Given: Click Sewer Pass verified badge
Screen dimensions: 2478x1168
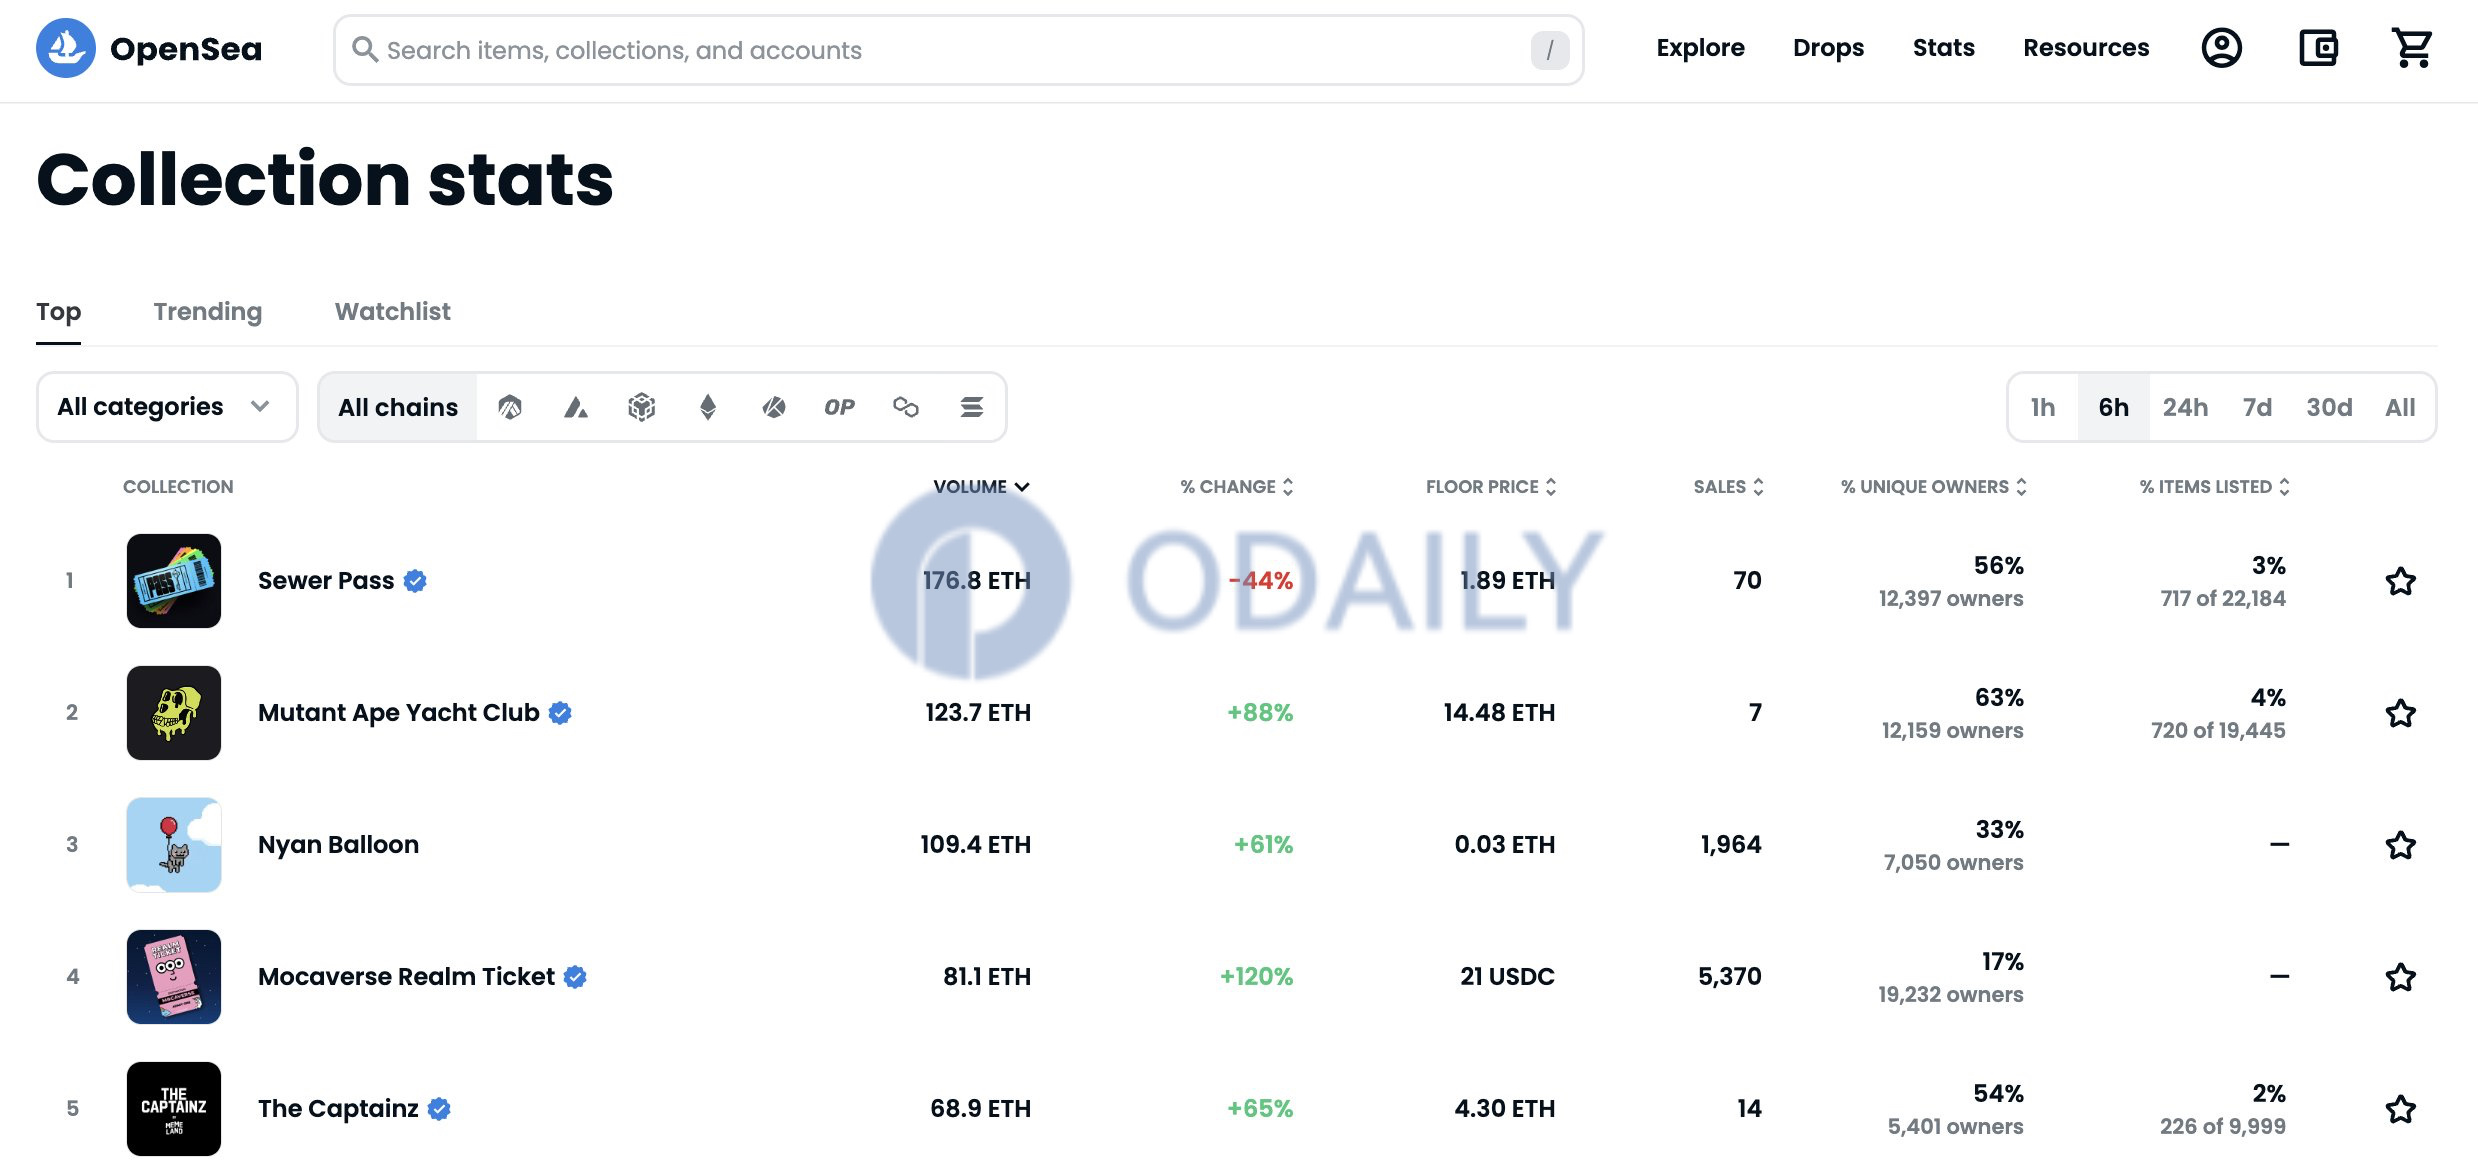Looking at the screenshot, I should (x=416, y=581).
